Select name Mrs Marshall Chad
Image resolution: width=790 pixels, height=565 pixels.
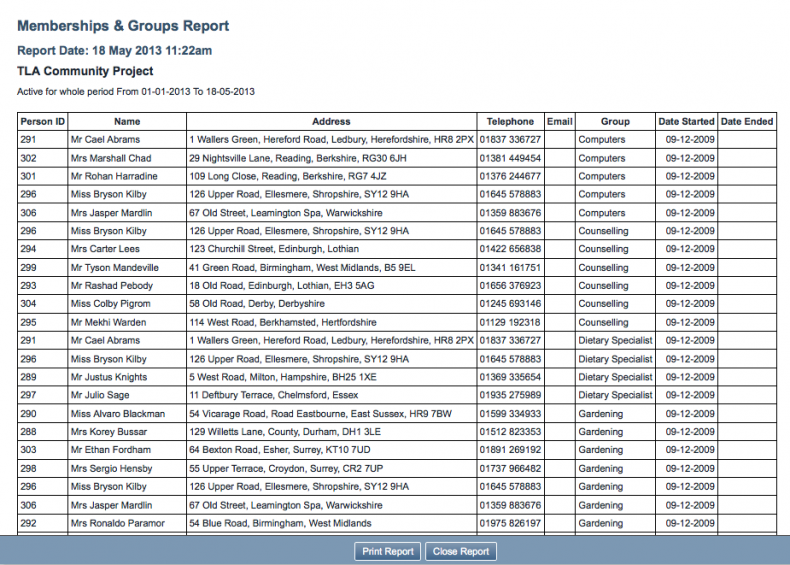(x=111, y=158)
